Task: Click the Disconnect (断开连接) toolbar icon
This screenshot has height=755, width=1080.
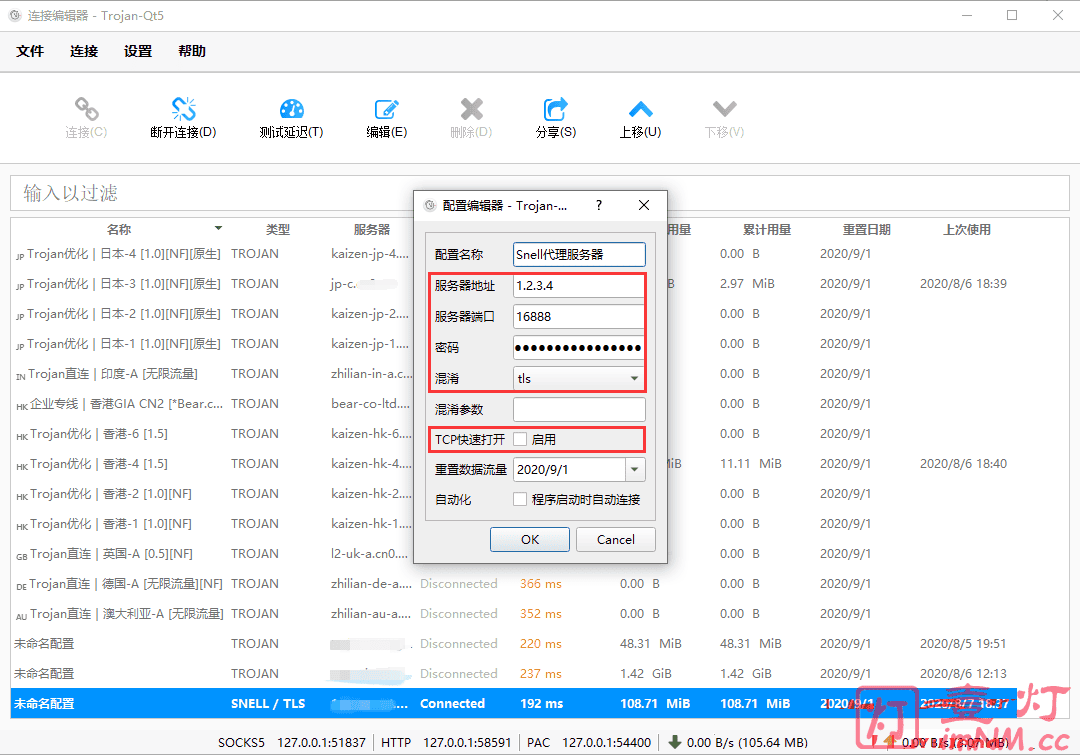Action: pos(183,109)
